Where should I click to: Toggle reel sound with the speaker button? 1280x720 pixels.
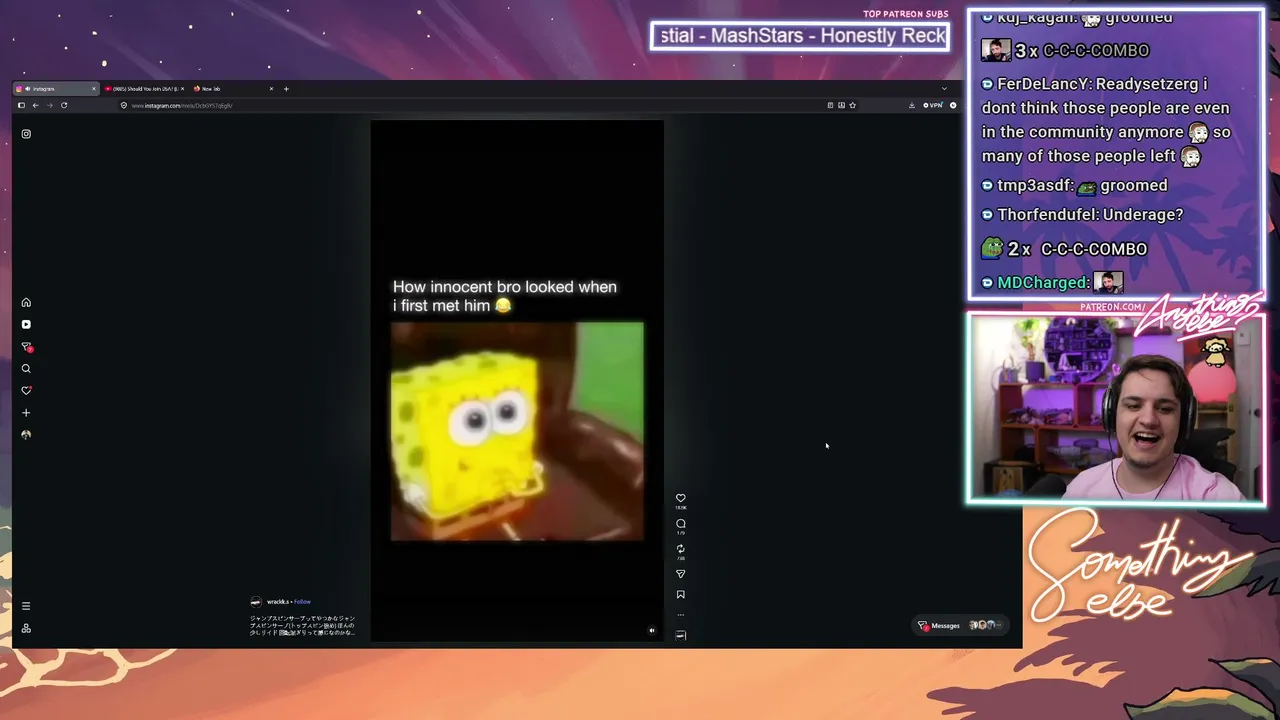tap(652, 631)
